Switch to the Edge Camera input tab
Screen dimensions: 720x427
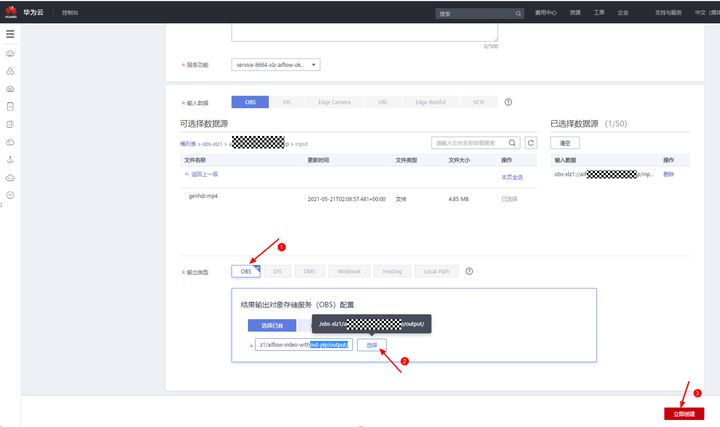pos(334,102)
